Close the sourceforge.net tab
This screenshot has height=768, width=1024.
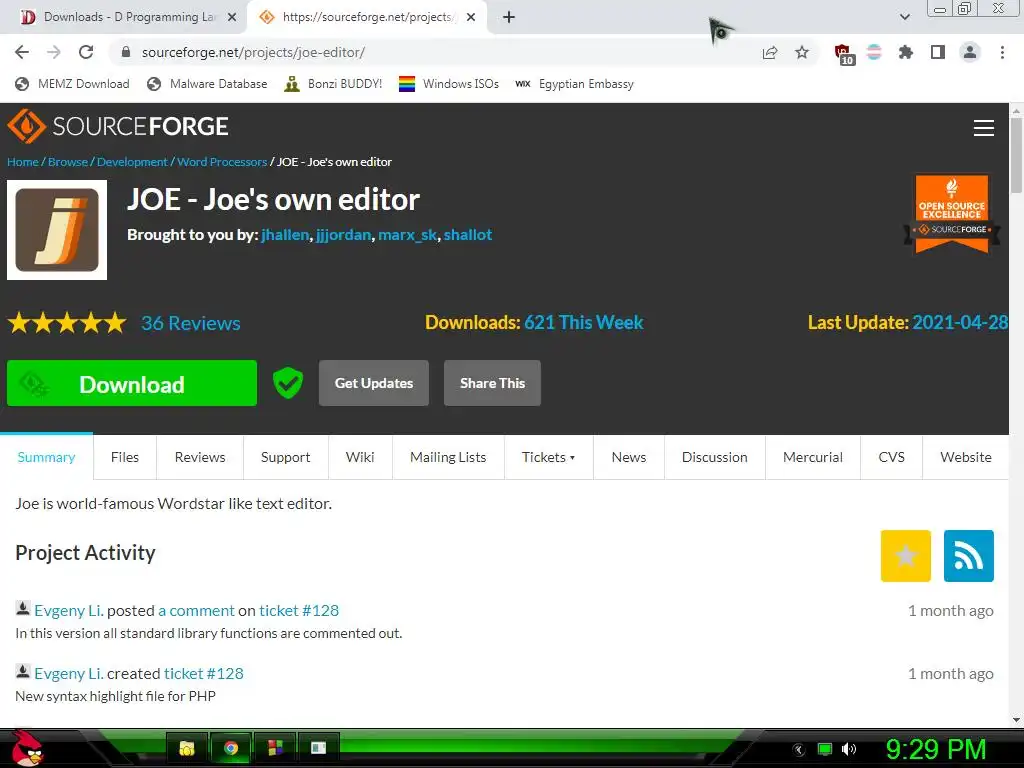471,18
